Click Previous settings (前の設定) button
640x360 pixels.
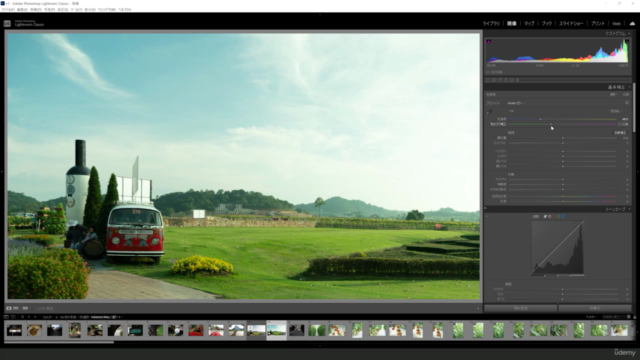click(x=520, y=309)
